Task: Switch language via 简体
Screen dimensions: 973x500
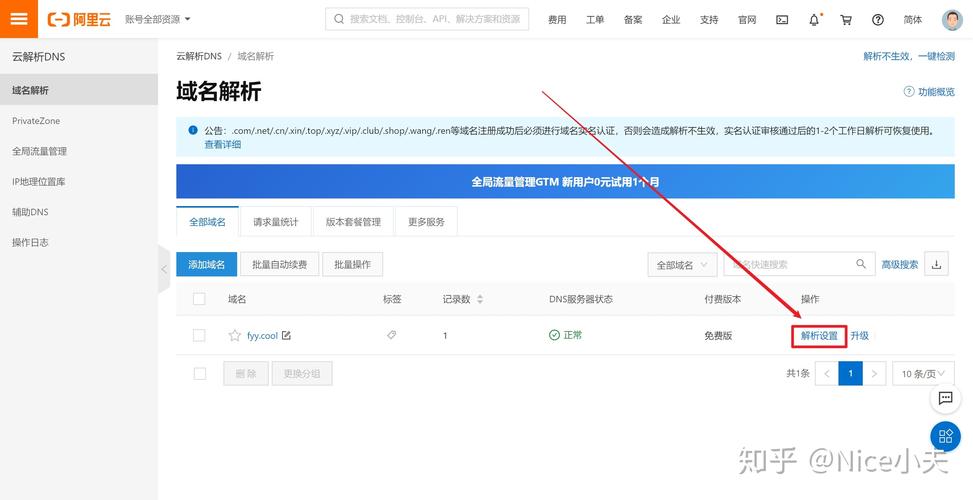Action: [912, 19]
